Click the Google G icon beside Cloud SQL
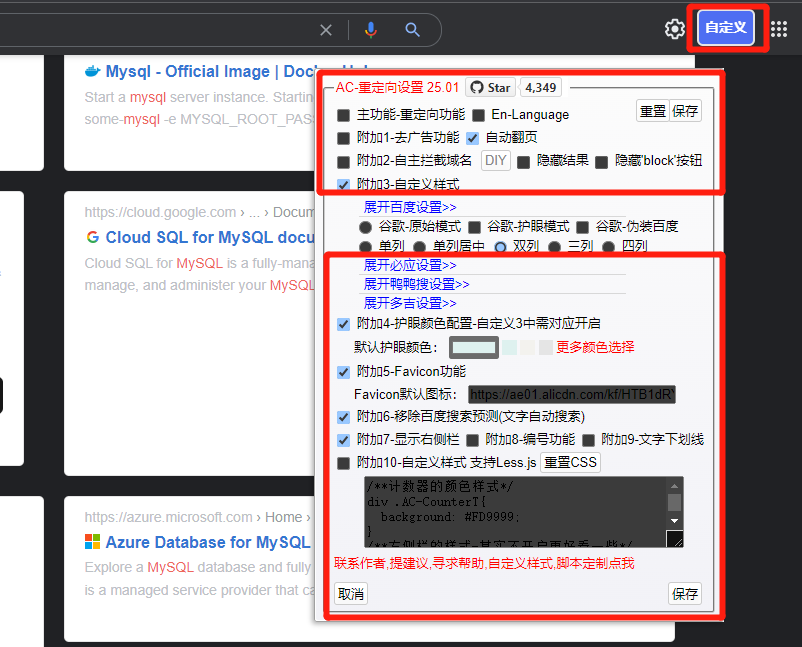The image size is (802, 647). [x=93, y=237]
